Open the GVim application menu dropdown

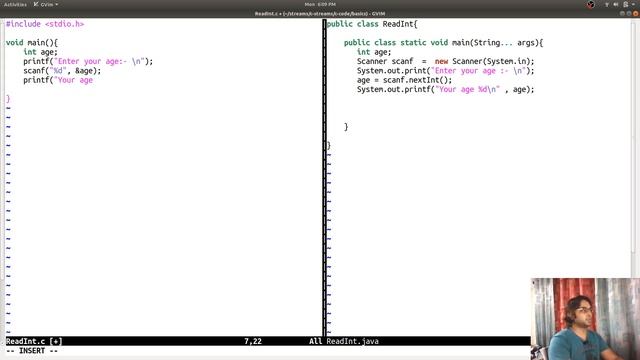(x=46, y=4)
